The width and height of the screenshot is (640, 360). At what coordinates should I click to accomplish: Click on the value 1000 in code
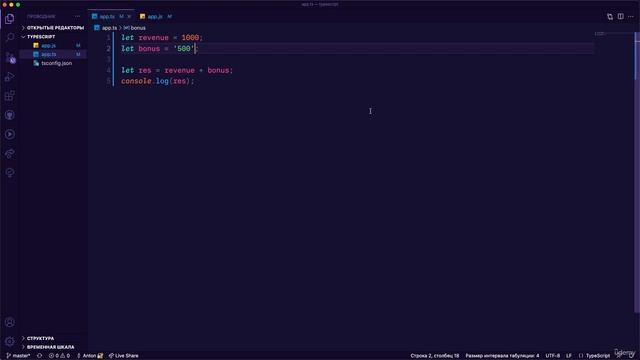[190, 38]
